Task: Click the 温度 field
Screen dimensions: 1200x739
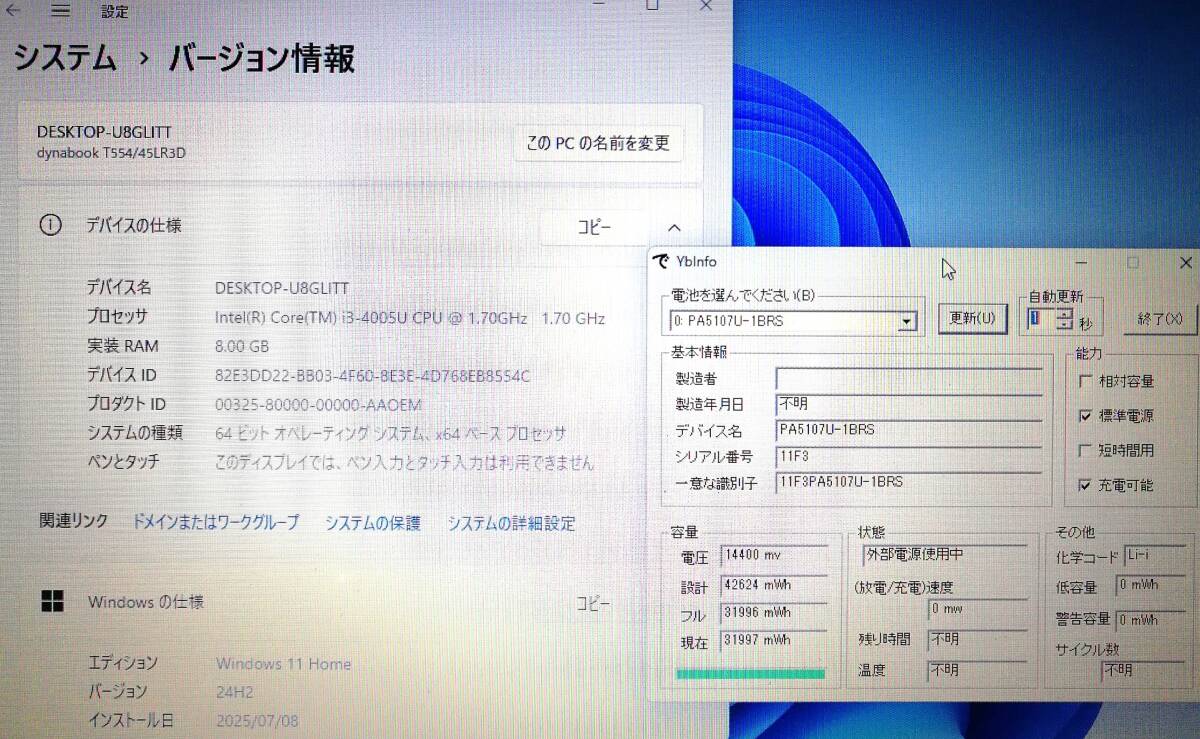Action: tap(978, 670)
